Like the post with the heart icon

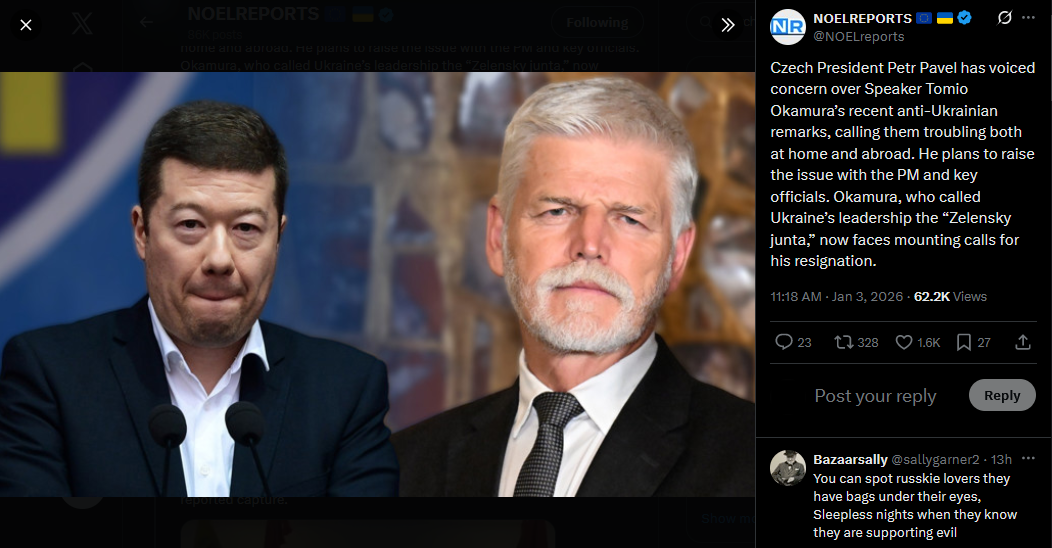918,343
